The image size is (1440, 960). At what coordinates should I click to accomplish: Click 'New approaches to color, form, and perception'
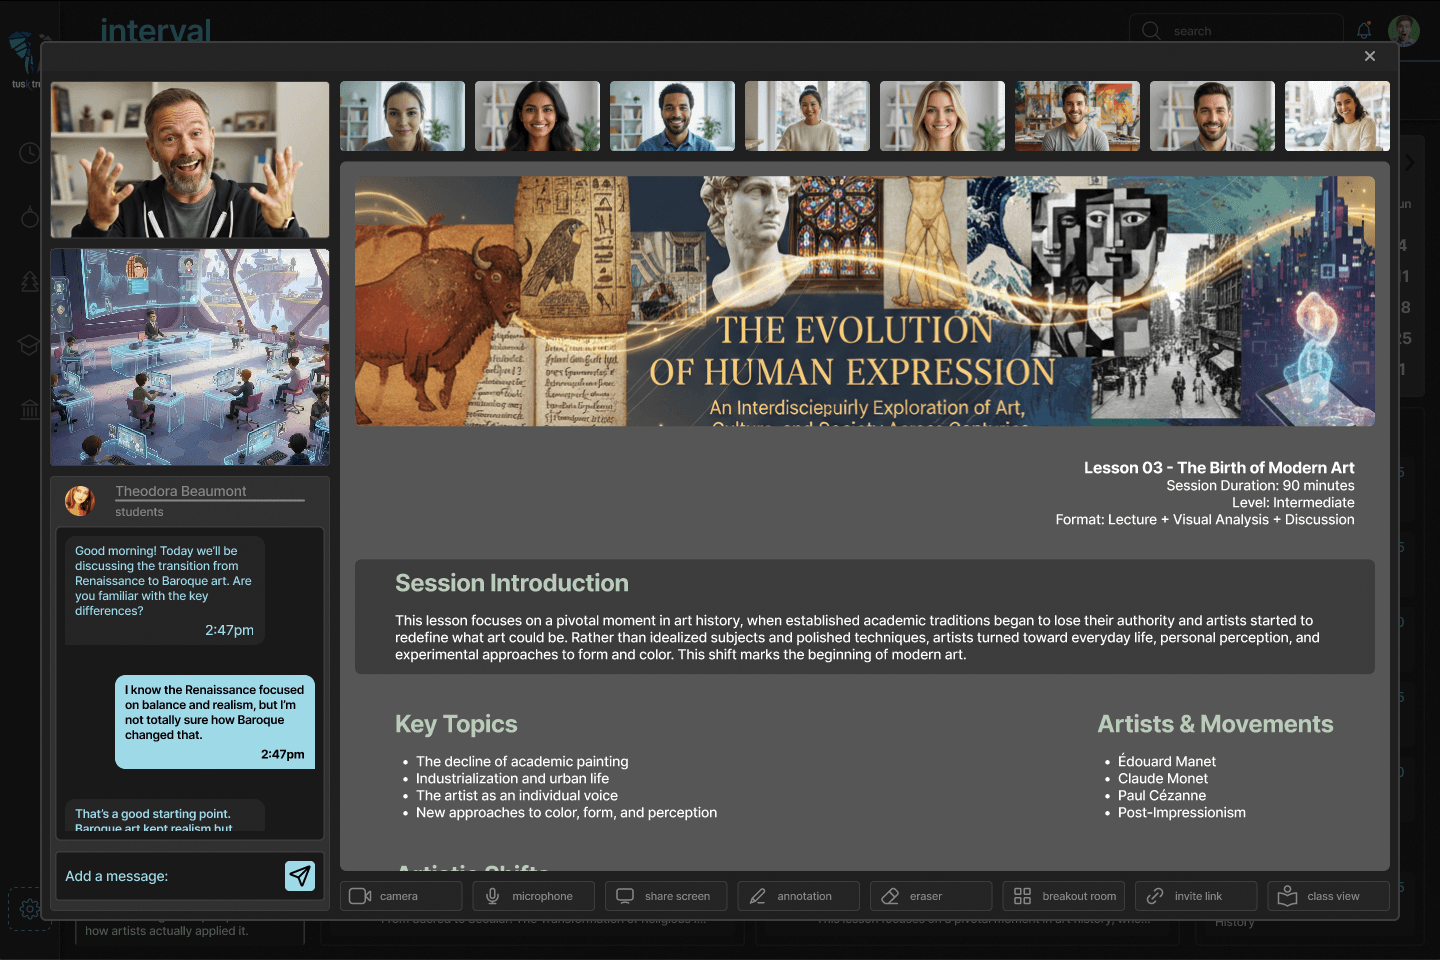coord(566,812)
